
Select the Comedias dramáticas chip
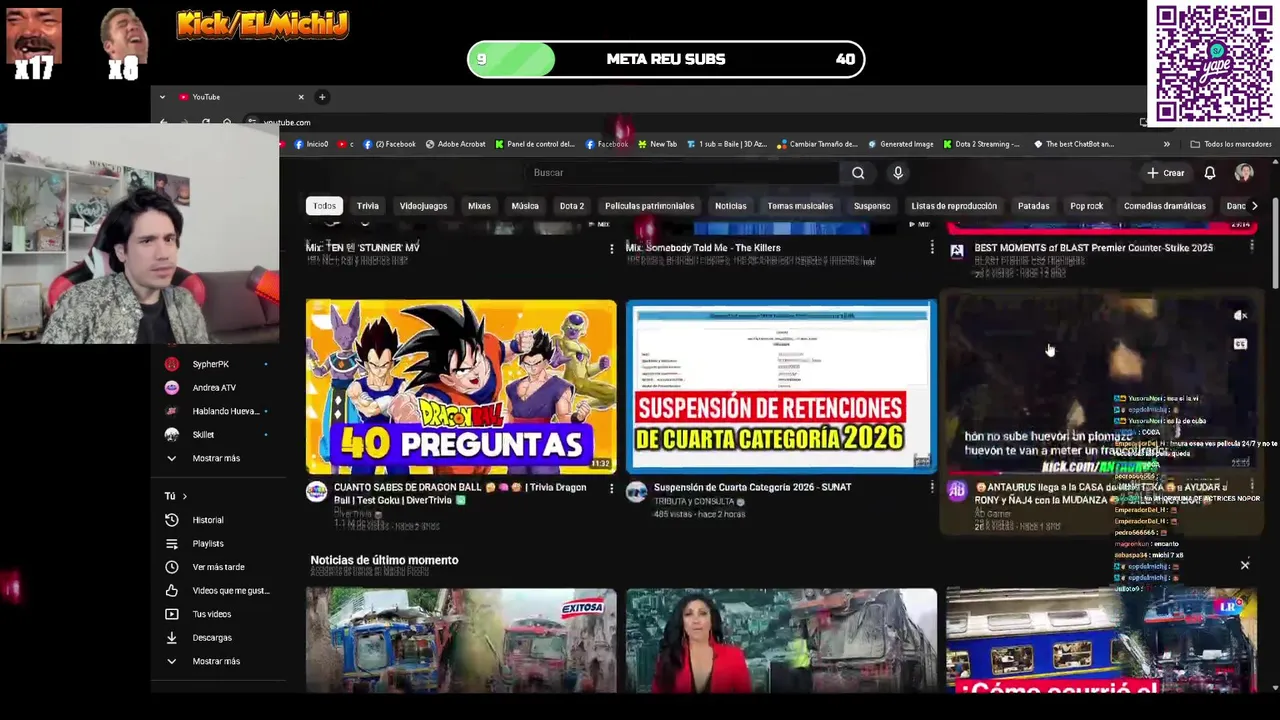coord(1164,206)
